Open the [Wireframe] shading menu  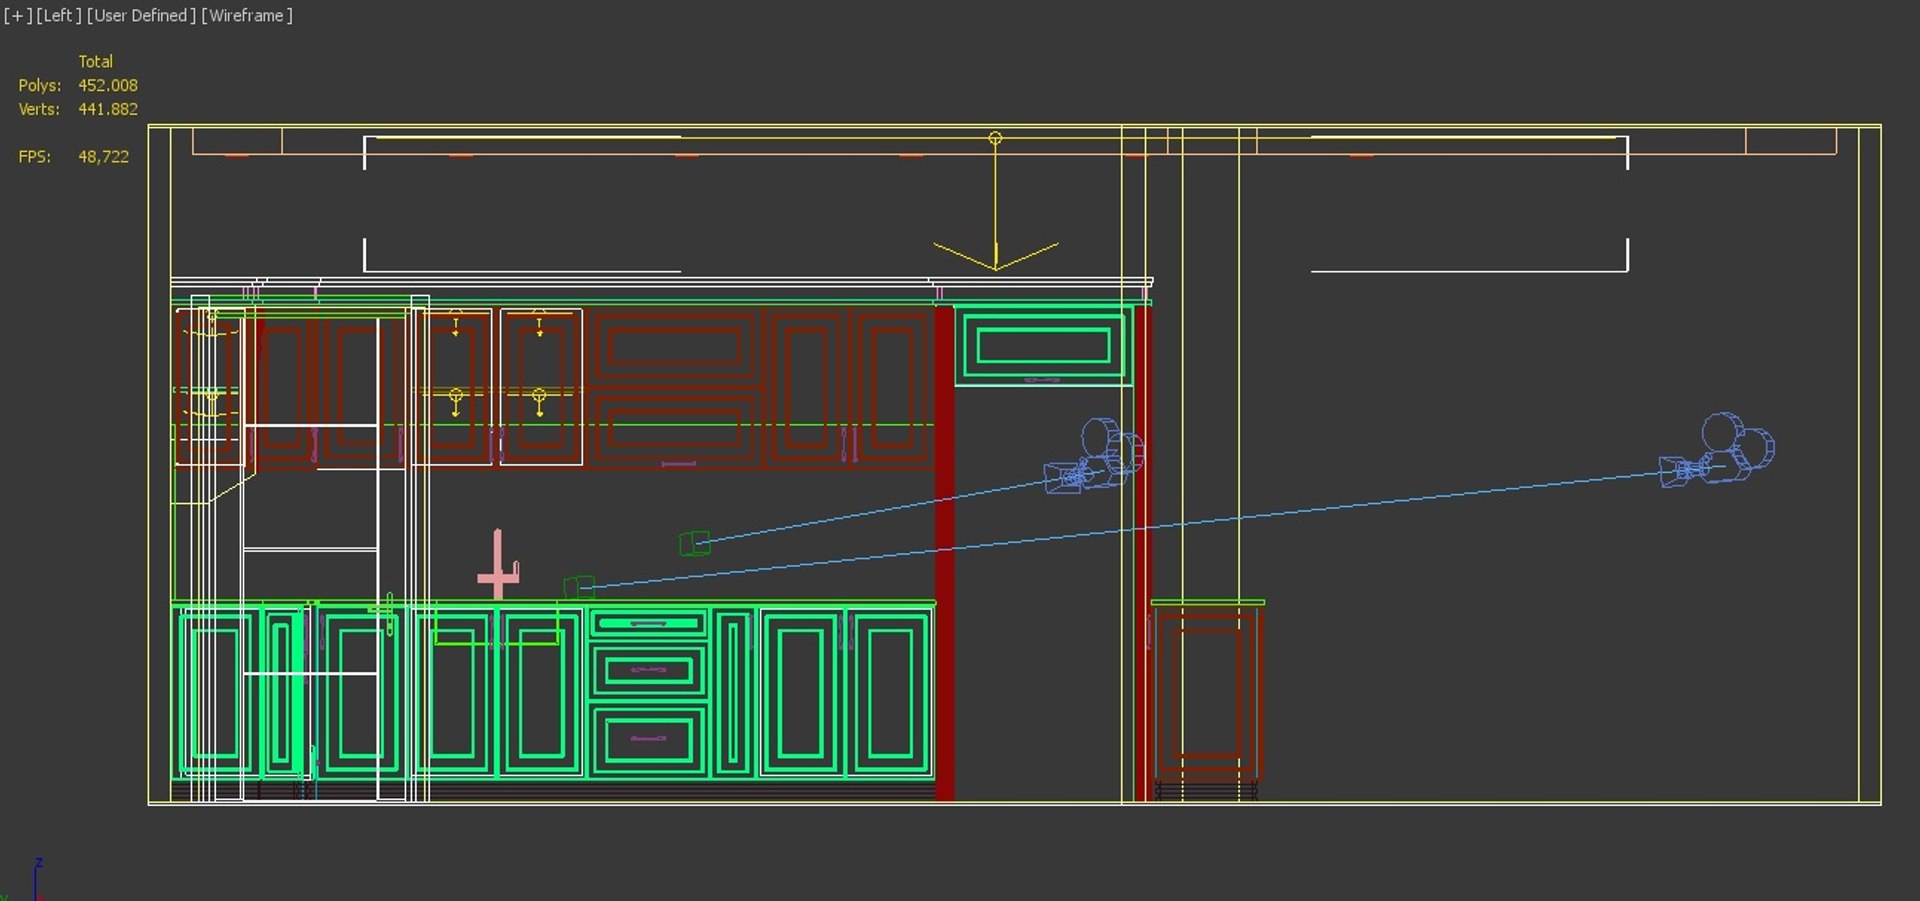pos(247,16)
